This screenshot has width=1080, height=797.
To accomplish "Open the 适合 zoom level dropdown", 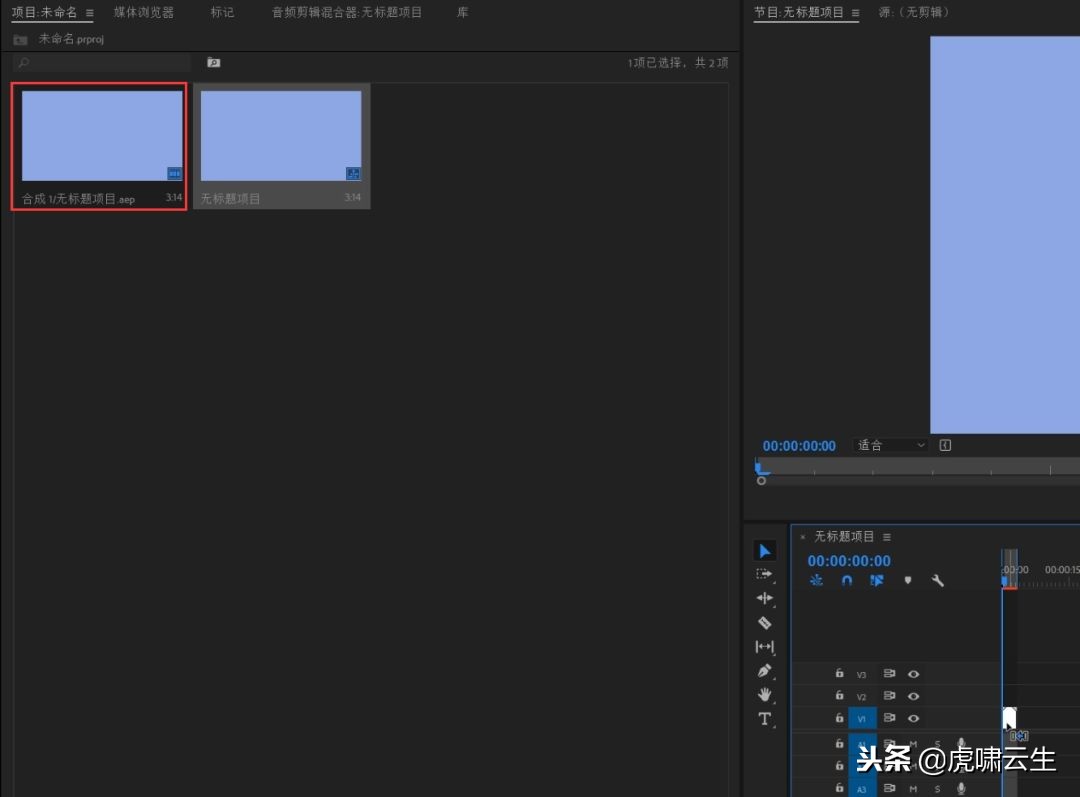I will point(888,445).
